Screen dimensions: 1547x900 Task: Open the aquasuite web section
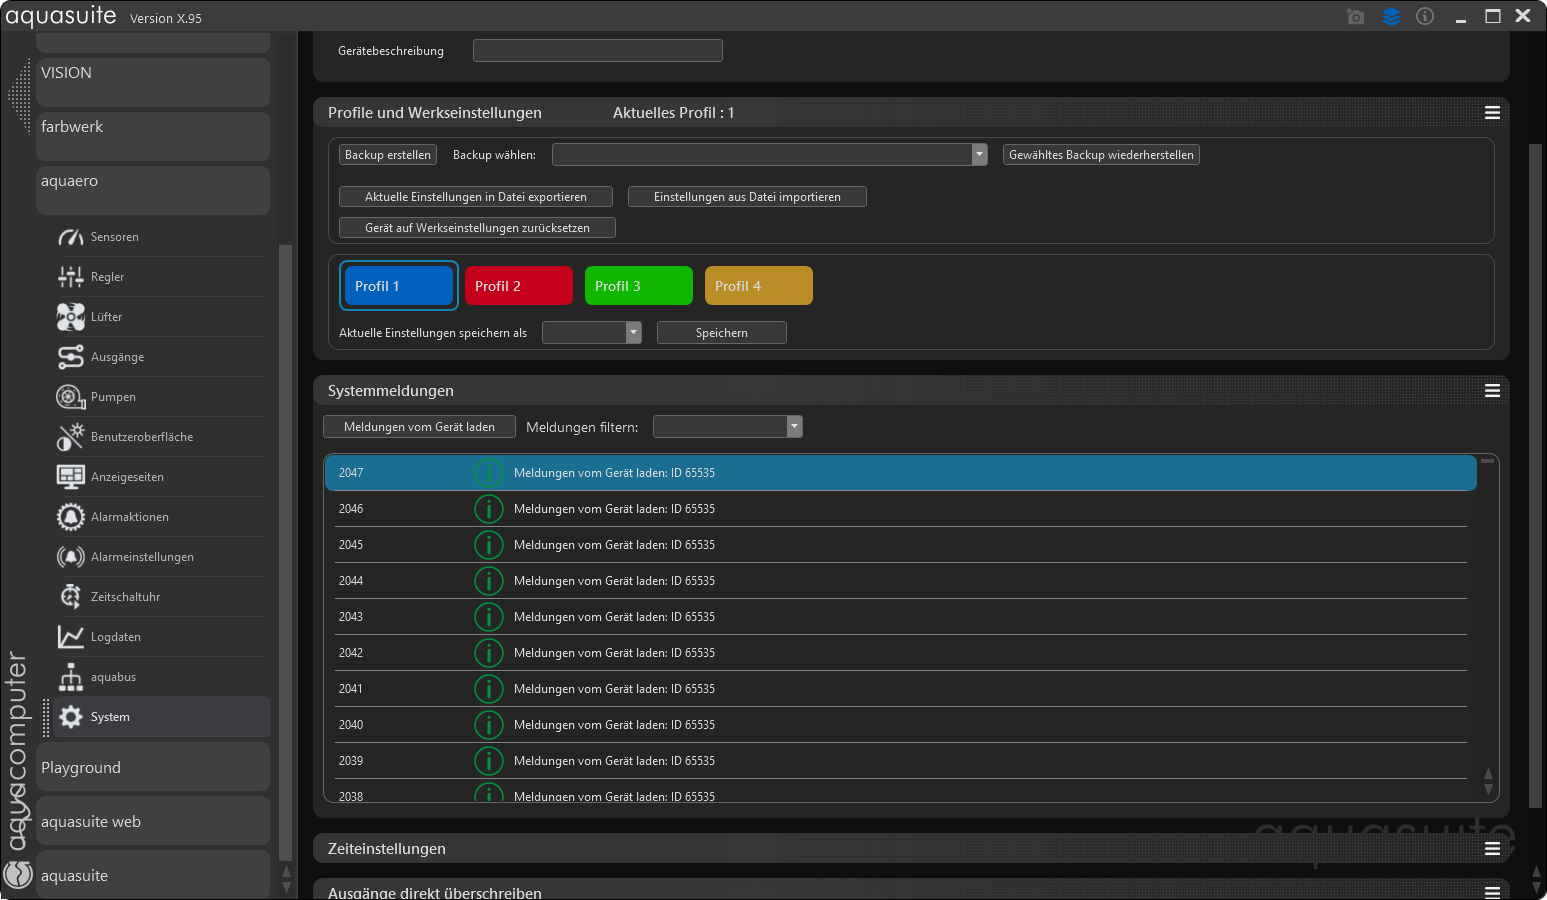point(153,821)
